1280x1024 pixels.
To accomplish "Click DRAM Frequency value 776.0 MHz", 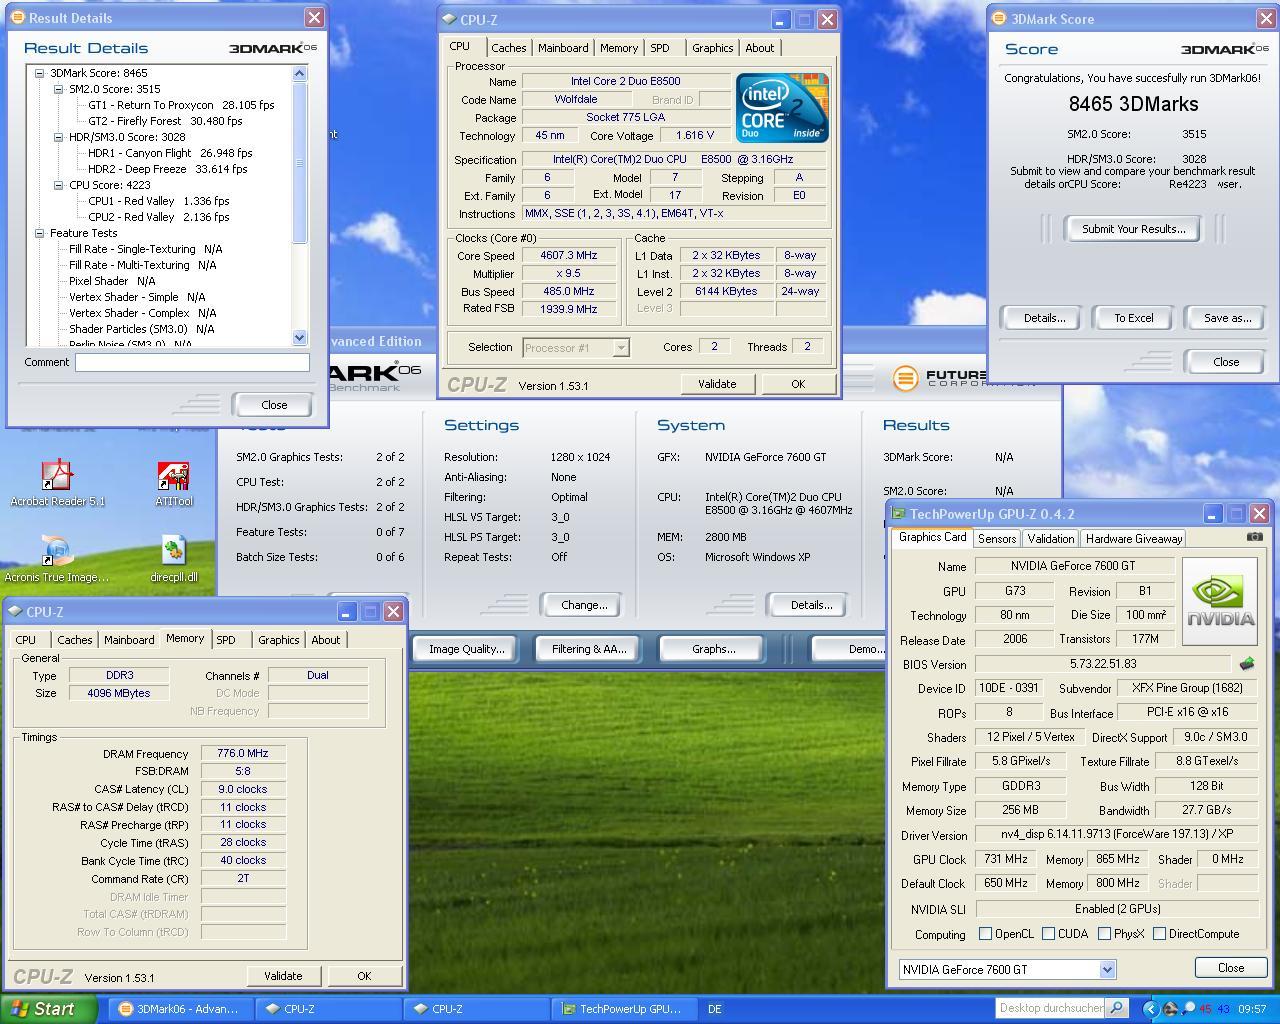I will 243,754.
